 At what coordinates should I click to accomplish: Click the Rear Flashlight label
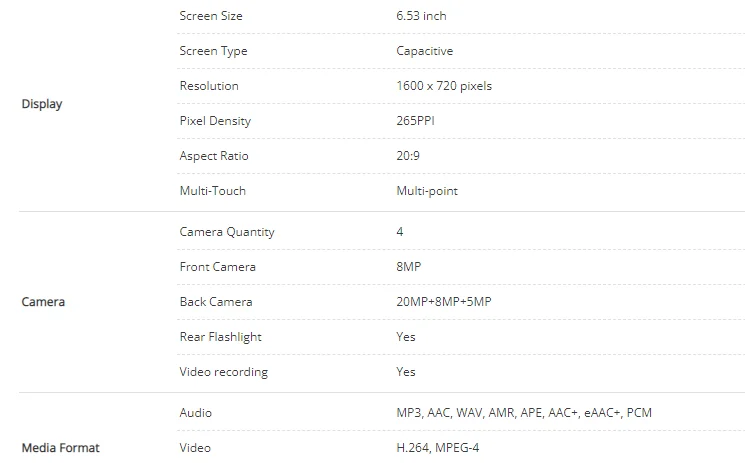pos(220,337)
